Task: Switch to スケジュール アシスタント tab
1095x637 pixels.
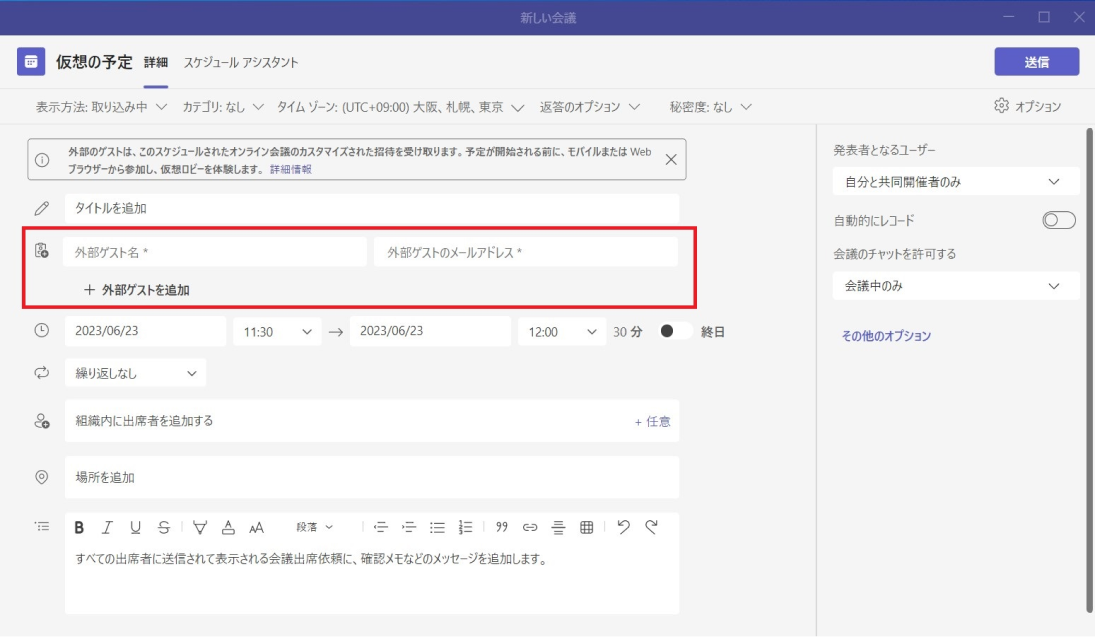Action: pyautogui.click(x=241, y=62)
